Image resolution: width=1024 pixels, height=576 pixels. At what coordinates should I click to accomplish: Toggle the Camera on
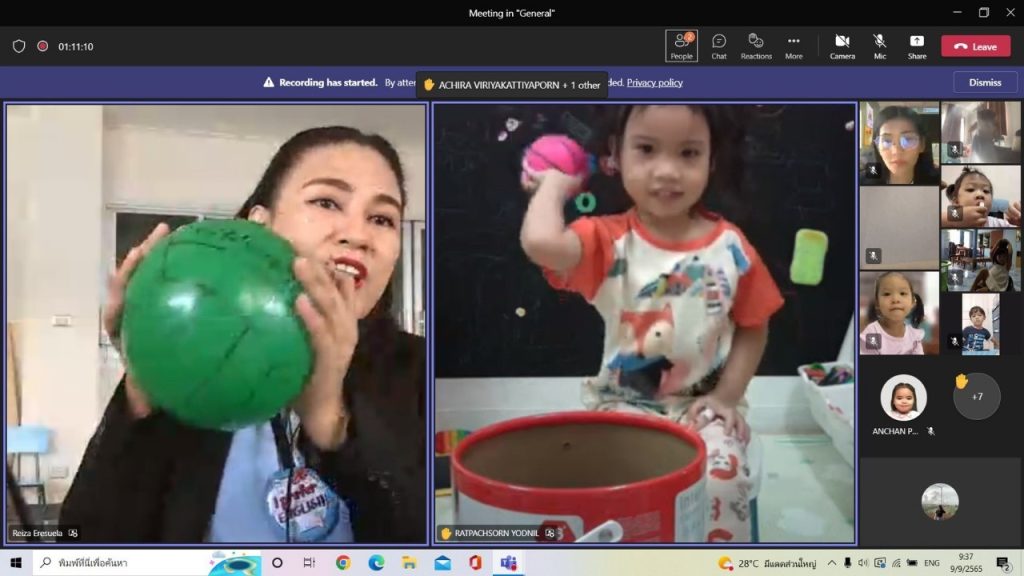click(x=842, y=46)
